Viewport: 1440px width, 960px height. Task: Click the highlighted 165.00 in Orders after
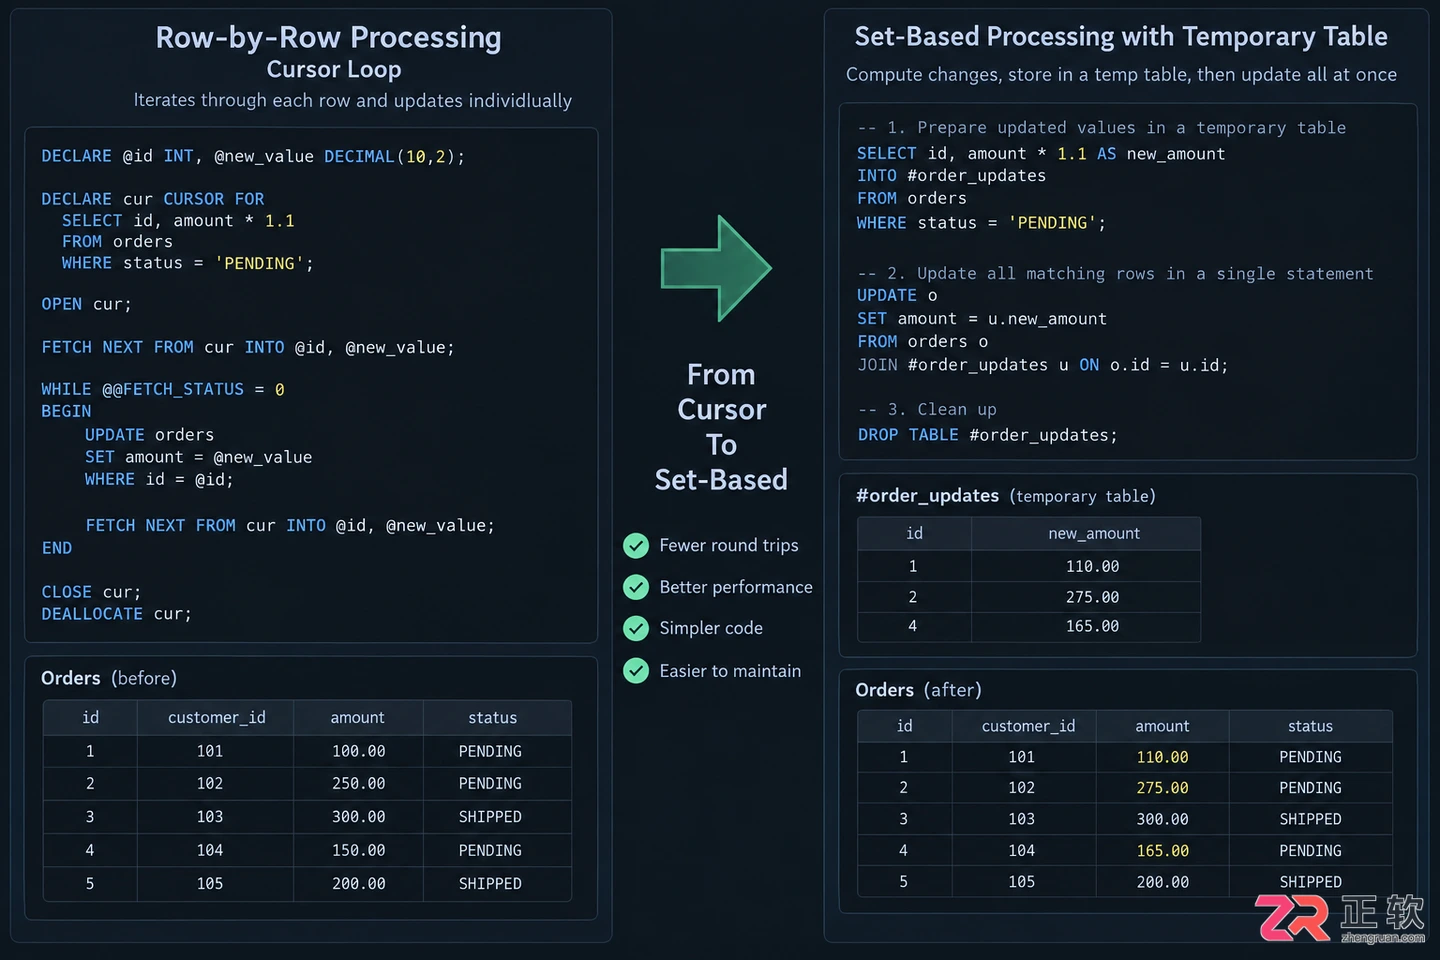[x=1162, y=851]
